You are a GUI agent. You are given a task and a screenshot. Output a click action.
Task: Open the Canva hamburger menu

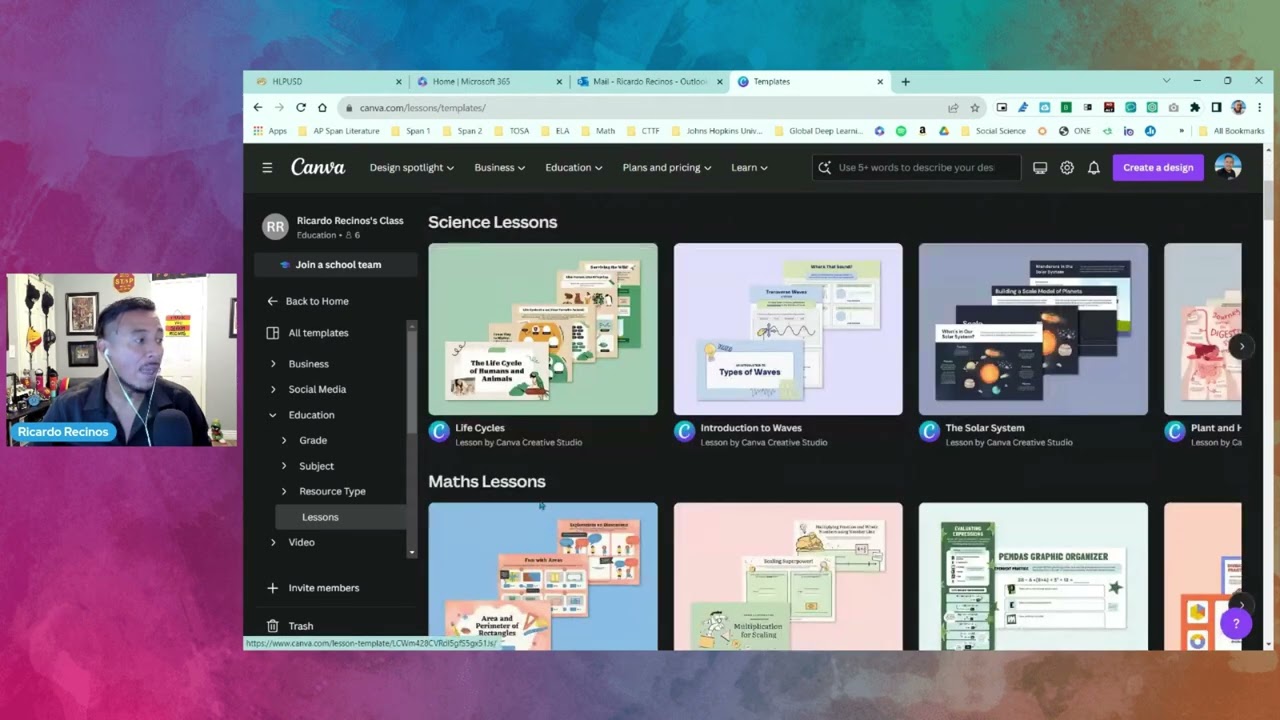point(267,168)
